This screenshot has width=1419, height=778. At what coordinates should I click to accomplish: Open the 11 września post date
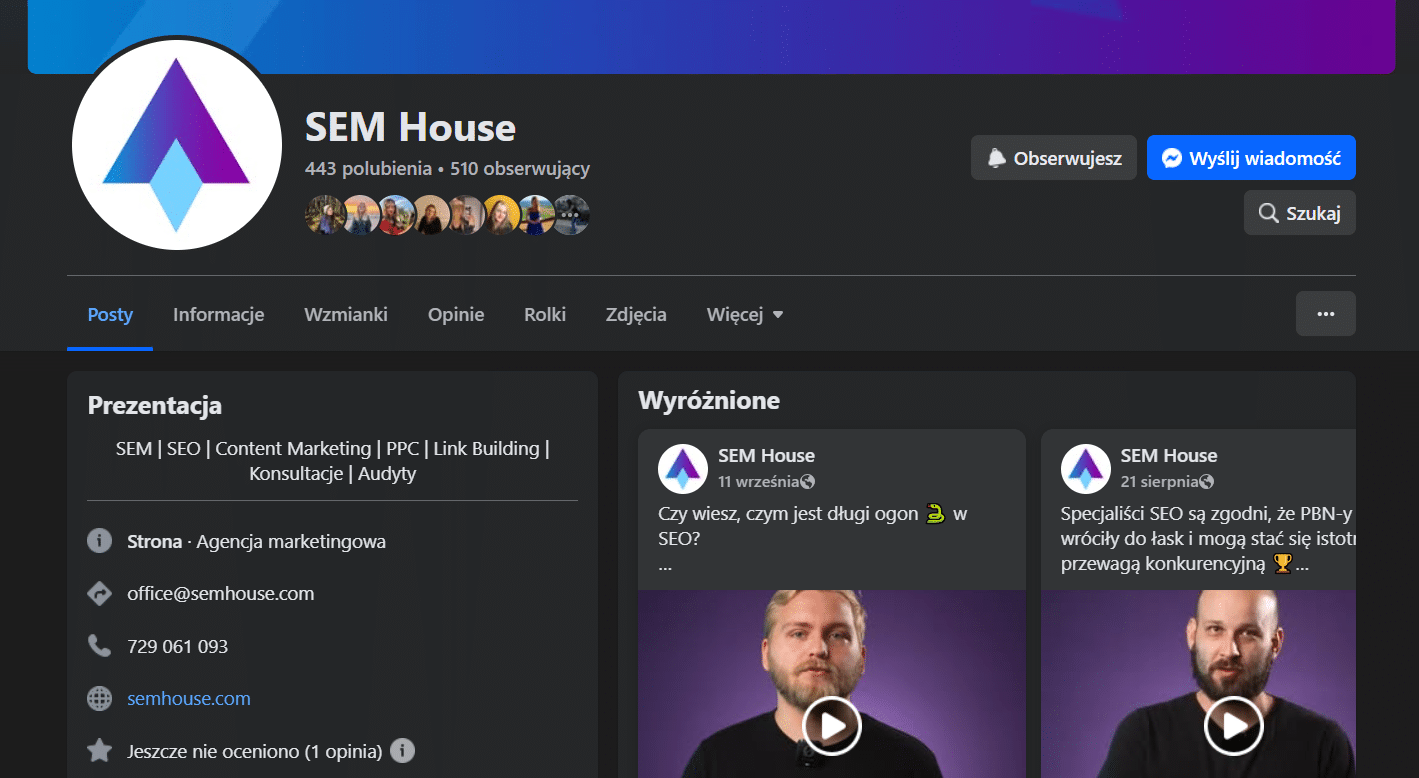pyautogui.click(x=759, y=481)
